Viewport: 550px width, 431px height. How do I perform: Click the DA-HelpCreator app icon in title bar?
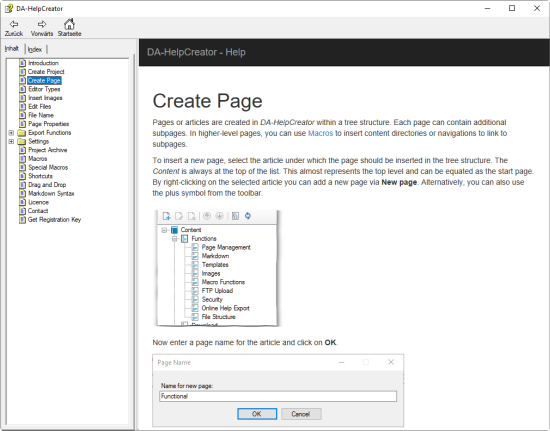point(9,8)
